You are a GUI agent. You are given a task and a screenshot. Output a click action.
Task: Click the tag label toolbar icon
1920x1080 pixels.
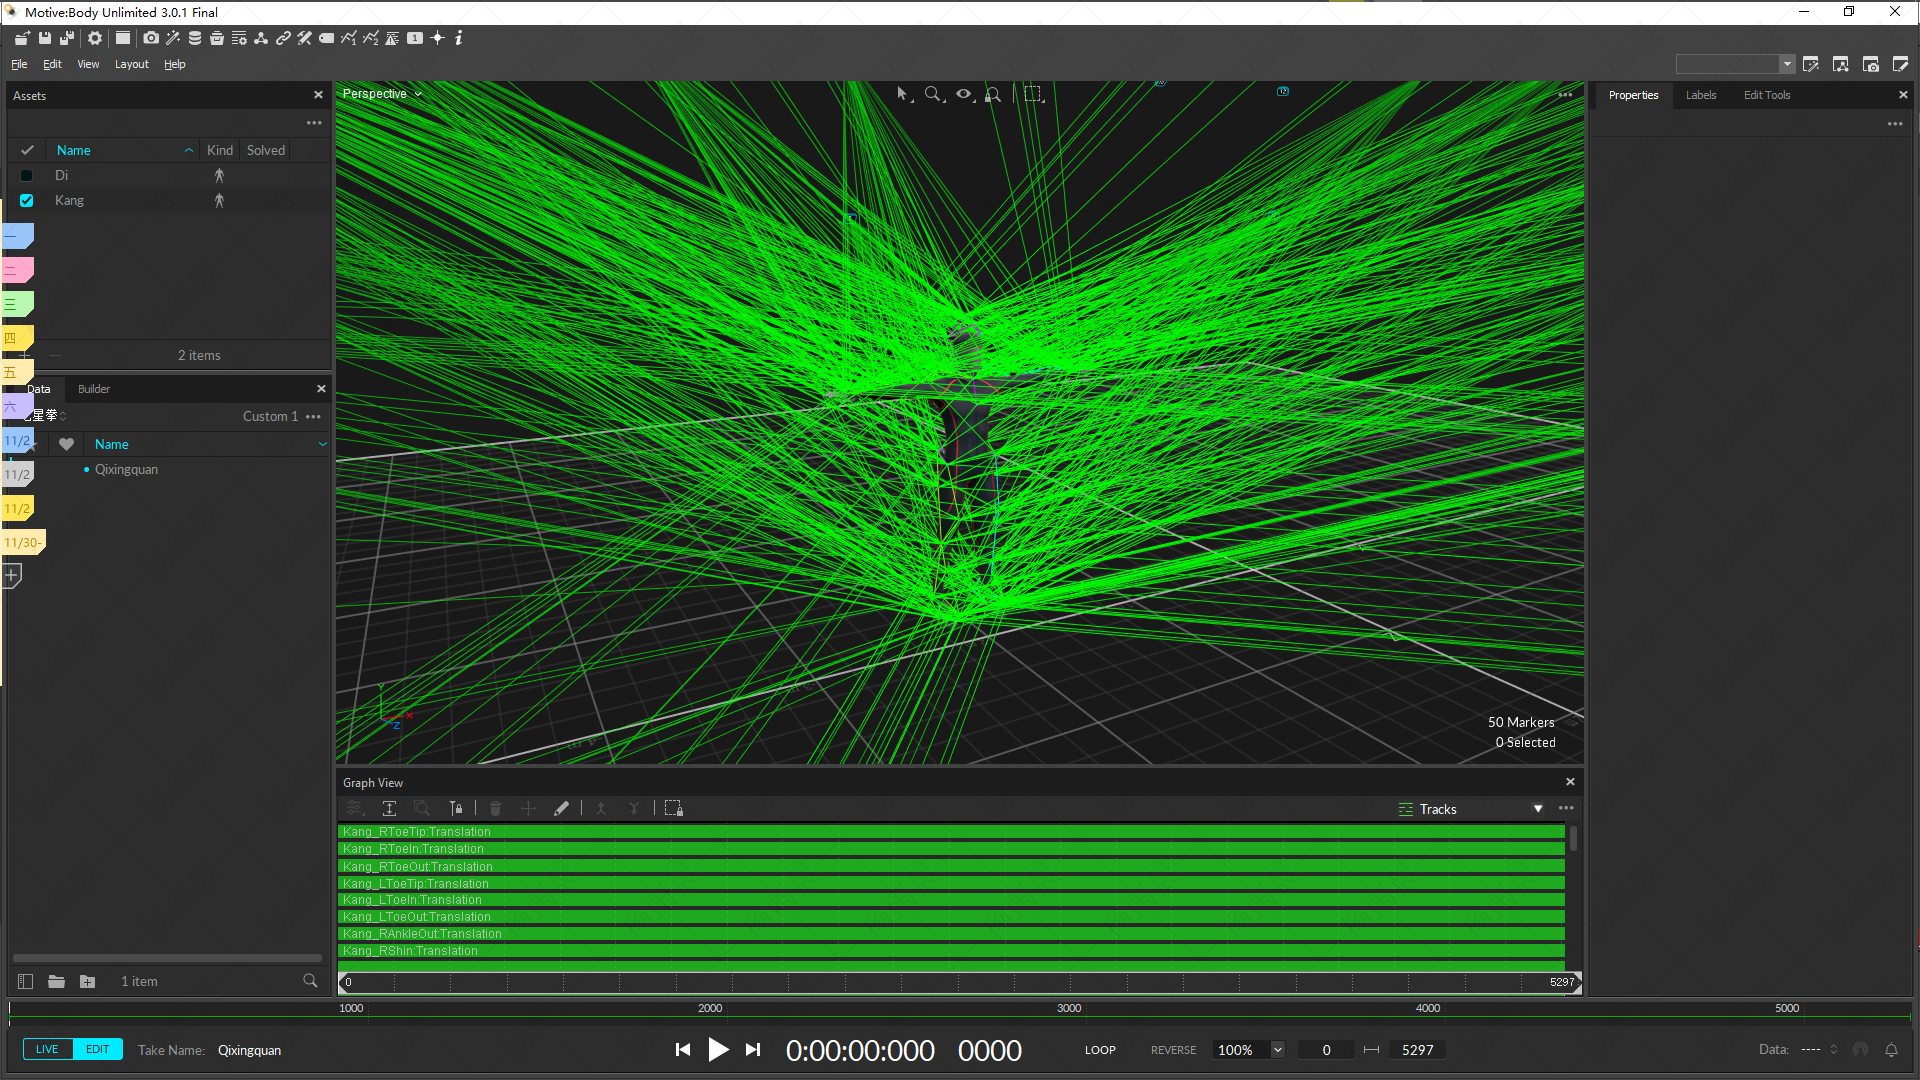tap(327, 38)
